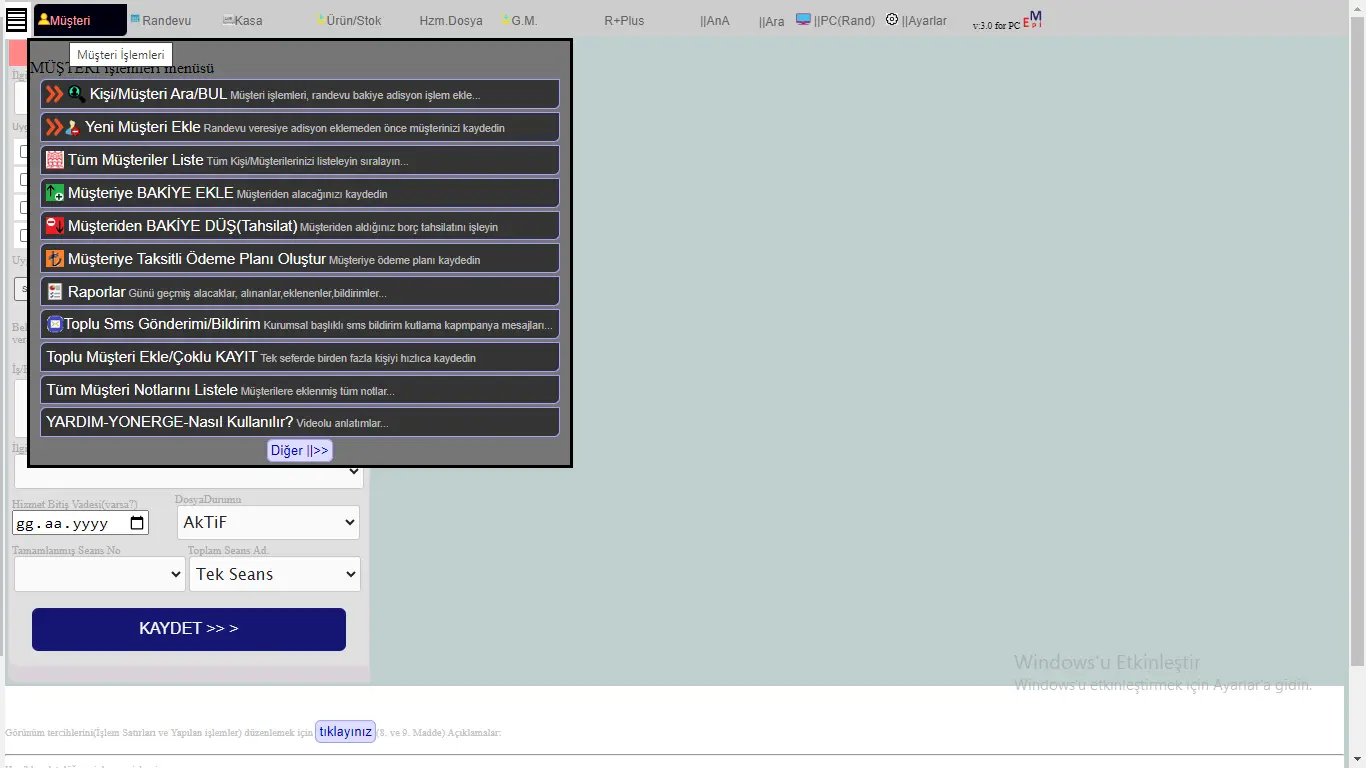1366x768 pixels.
Task: Open the hamburger menu icon
Action: [x=16, y=20]
